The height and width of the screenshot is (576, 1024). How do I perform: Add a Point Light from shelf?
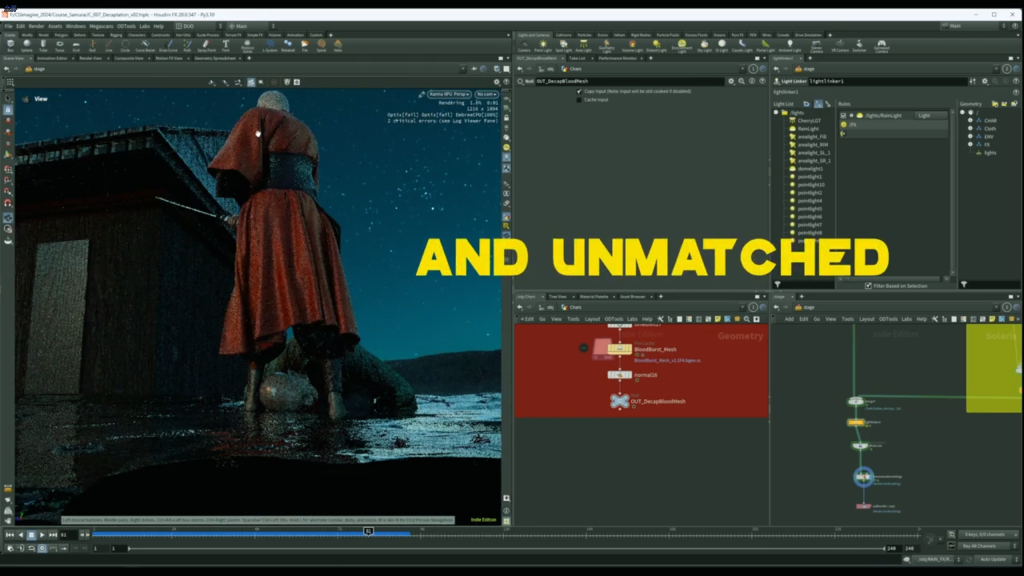[x=543, y=46]
